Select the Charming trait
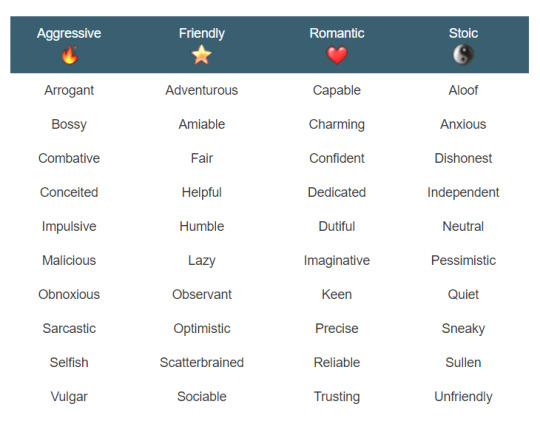Screen dimensions: 540x427 coord(337,125)
